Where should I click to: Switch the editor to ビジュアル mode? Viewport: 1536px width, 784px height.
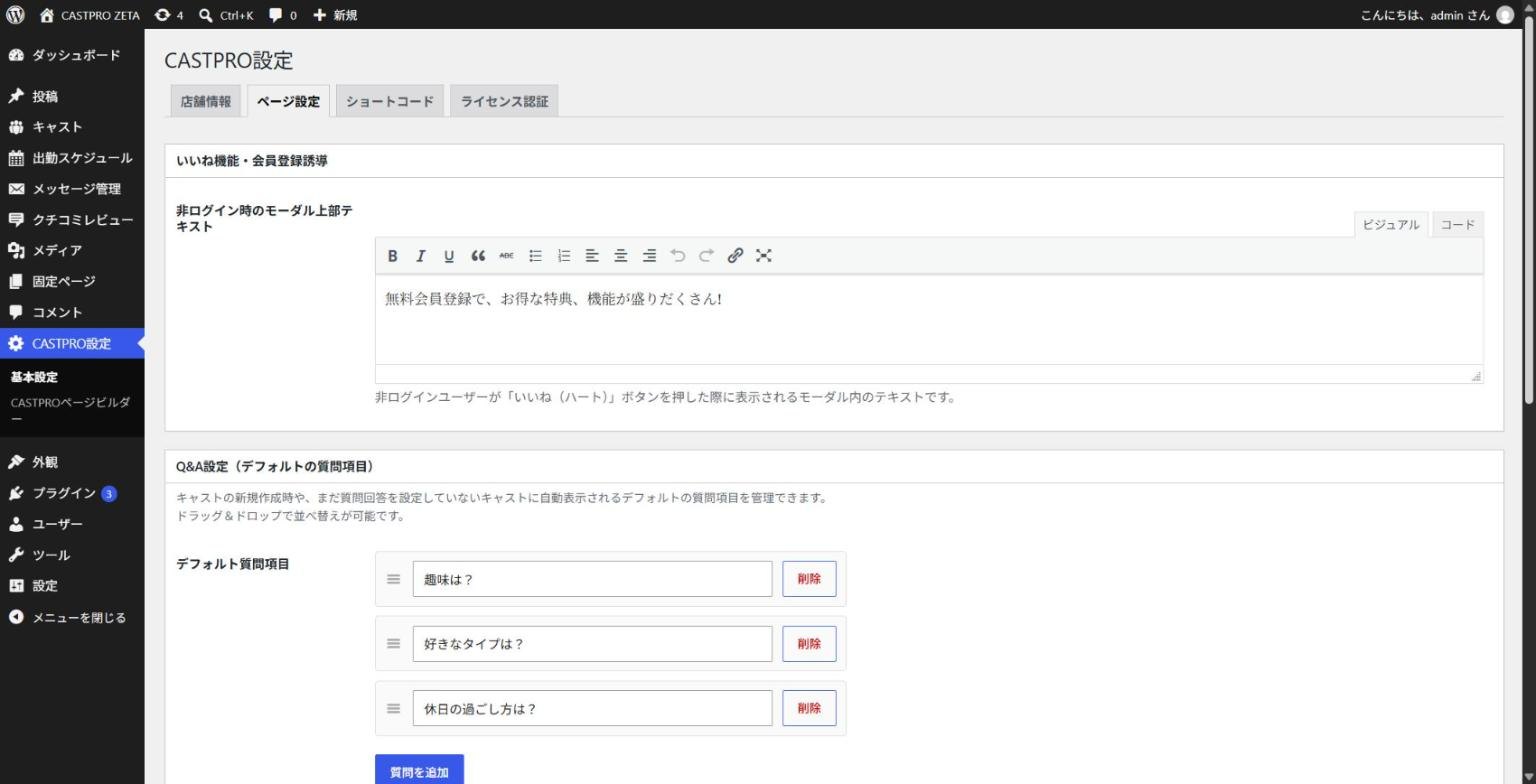click(x=1391, y=225)
